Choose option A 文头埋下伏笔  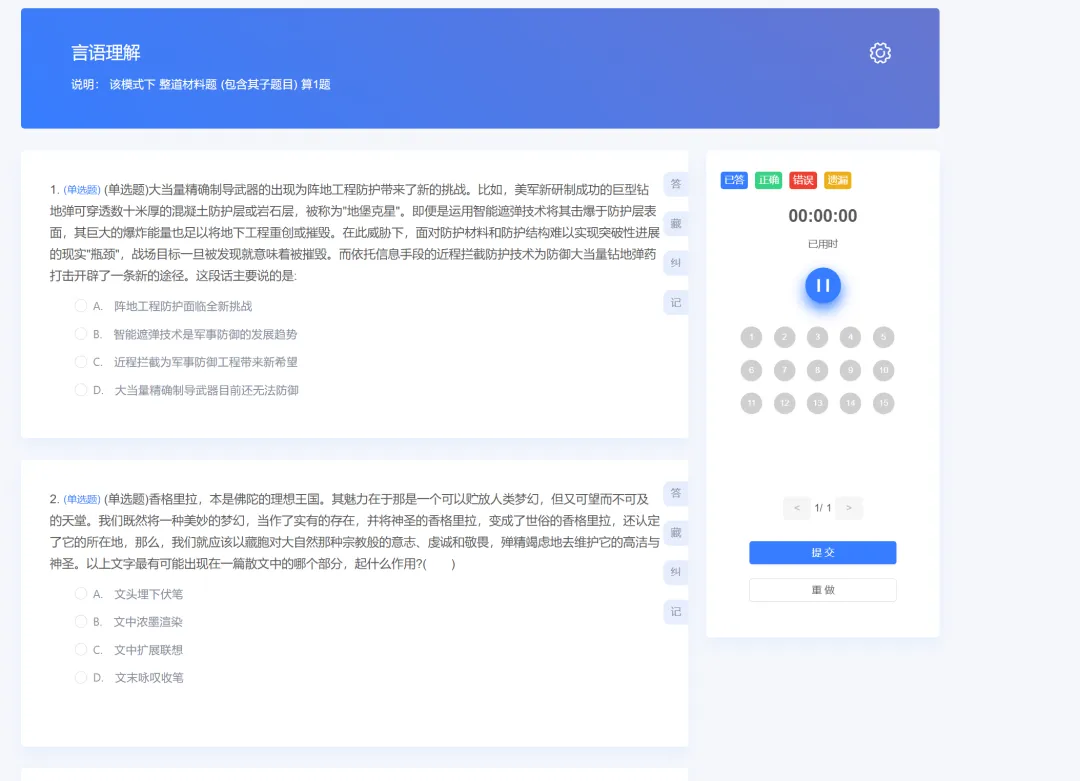point(129,594)
